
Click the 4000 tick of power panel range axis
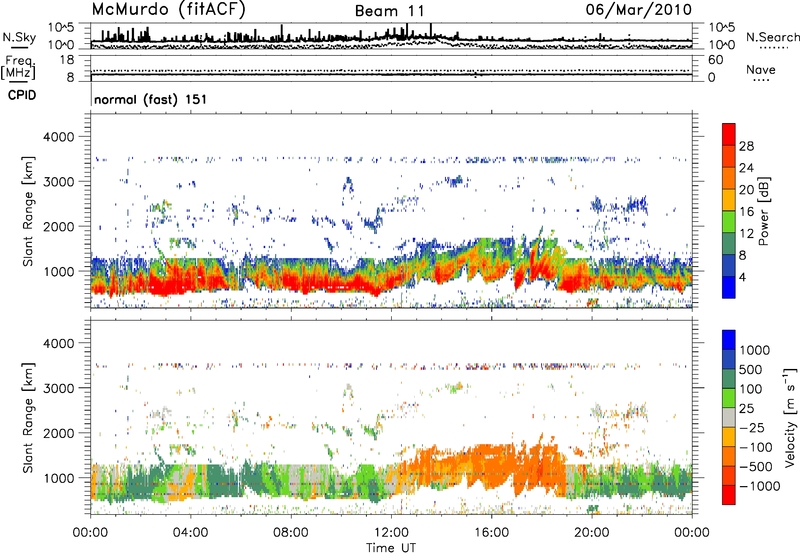click(58, 137)
